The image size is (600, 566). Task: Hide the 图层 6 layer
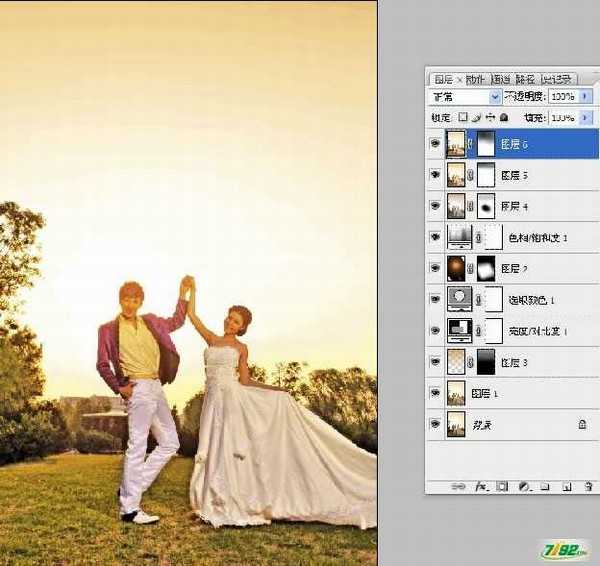[435, 144]
